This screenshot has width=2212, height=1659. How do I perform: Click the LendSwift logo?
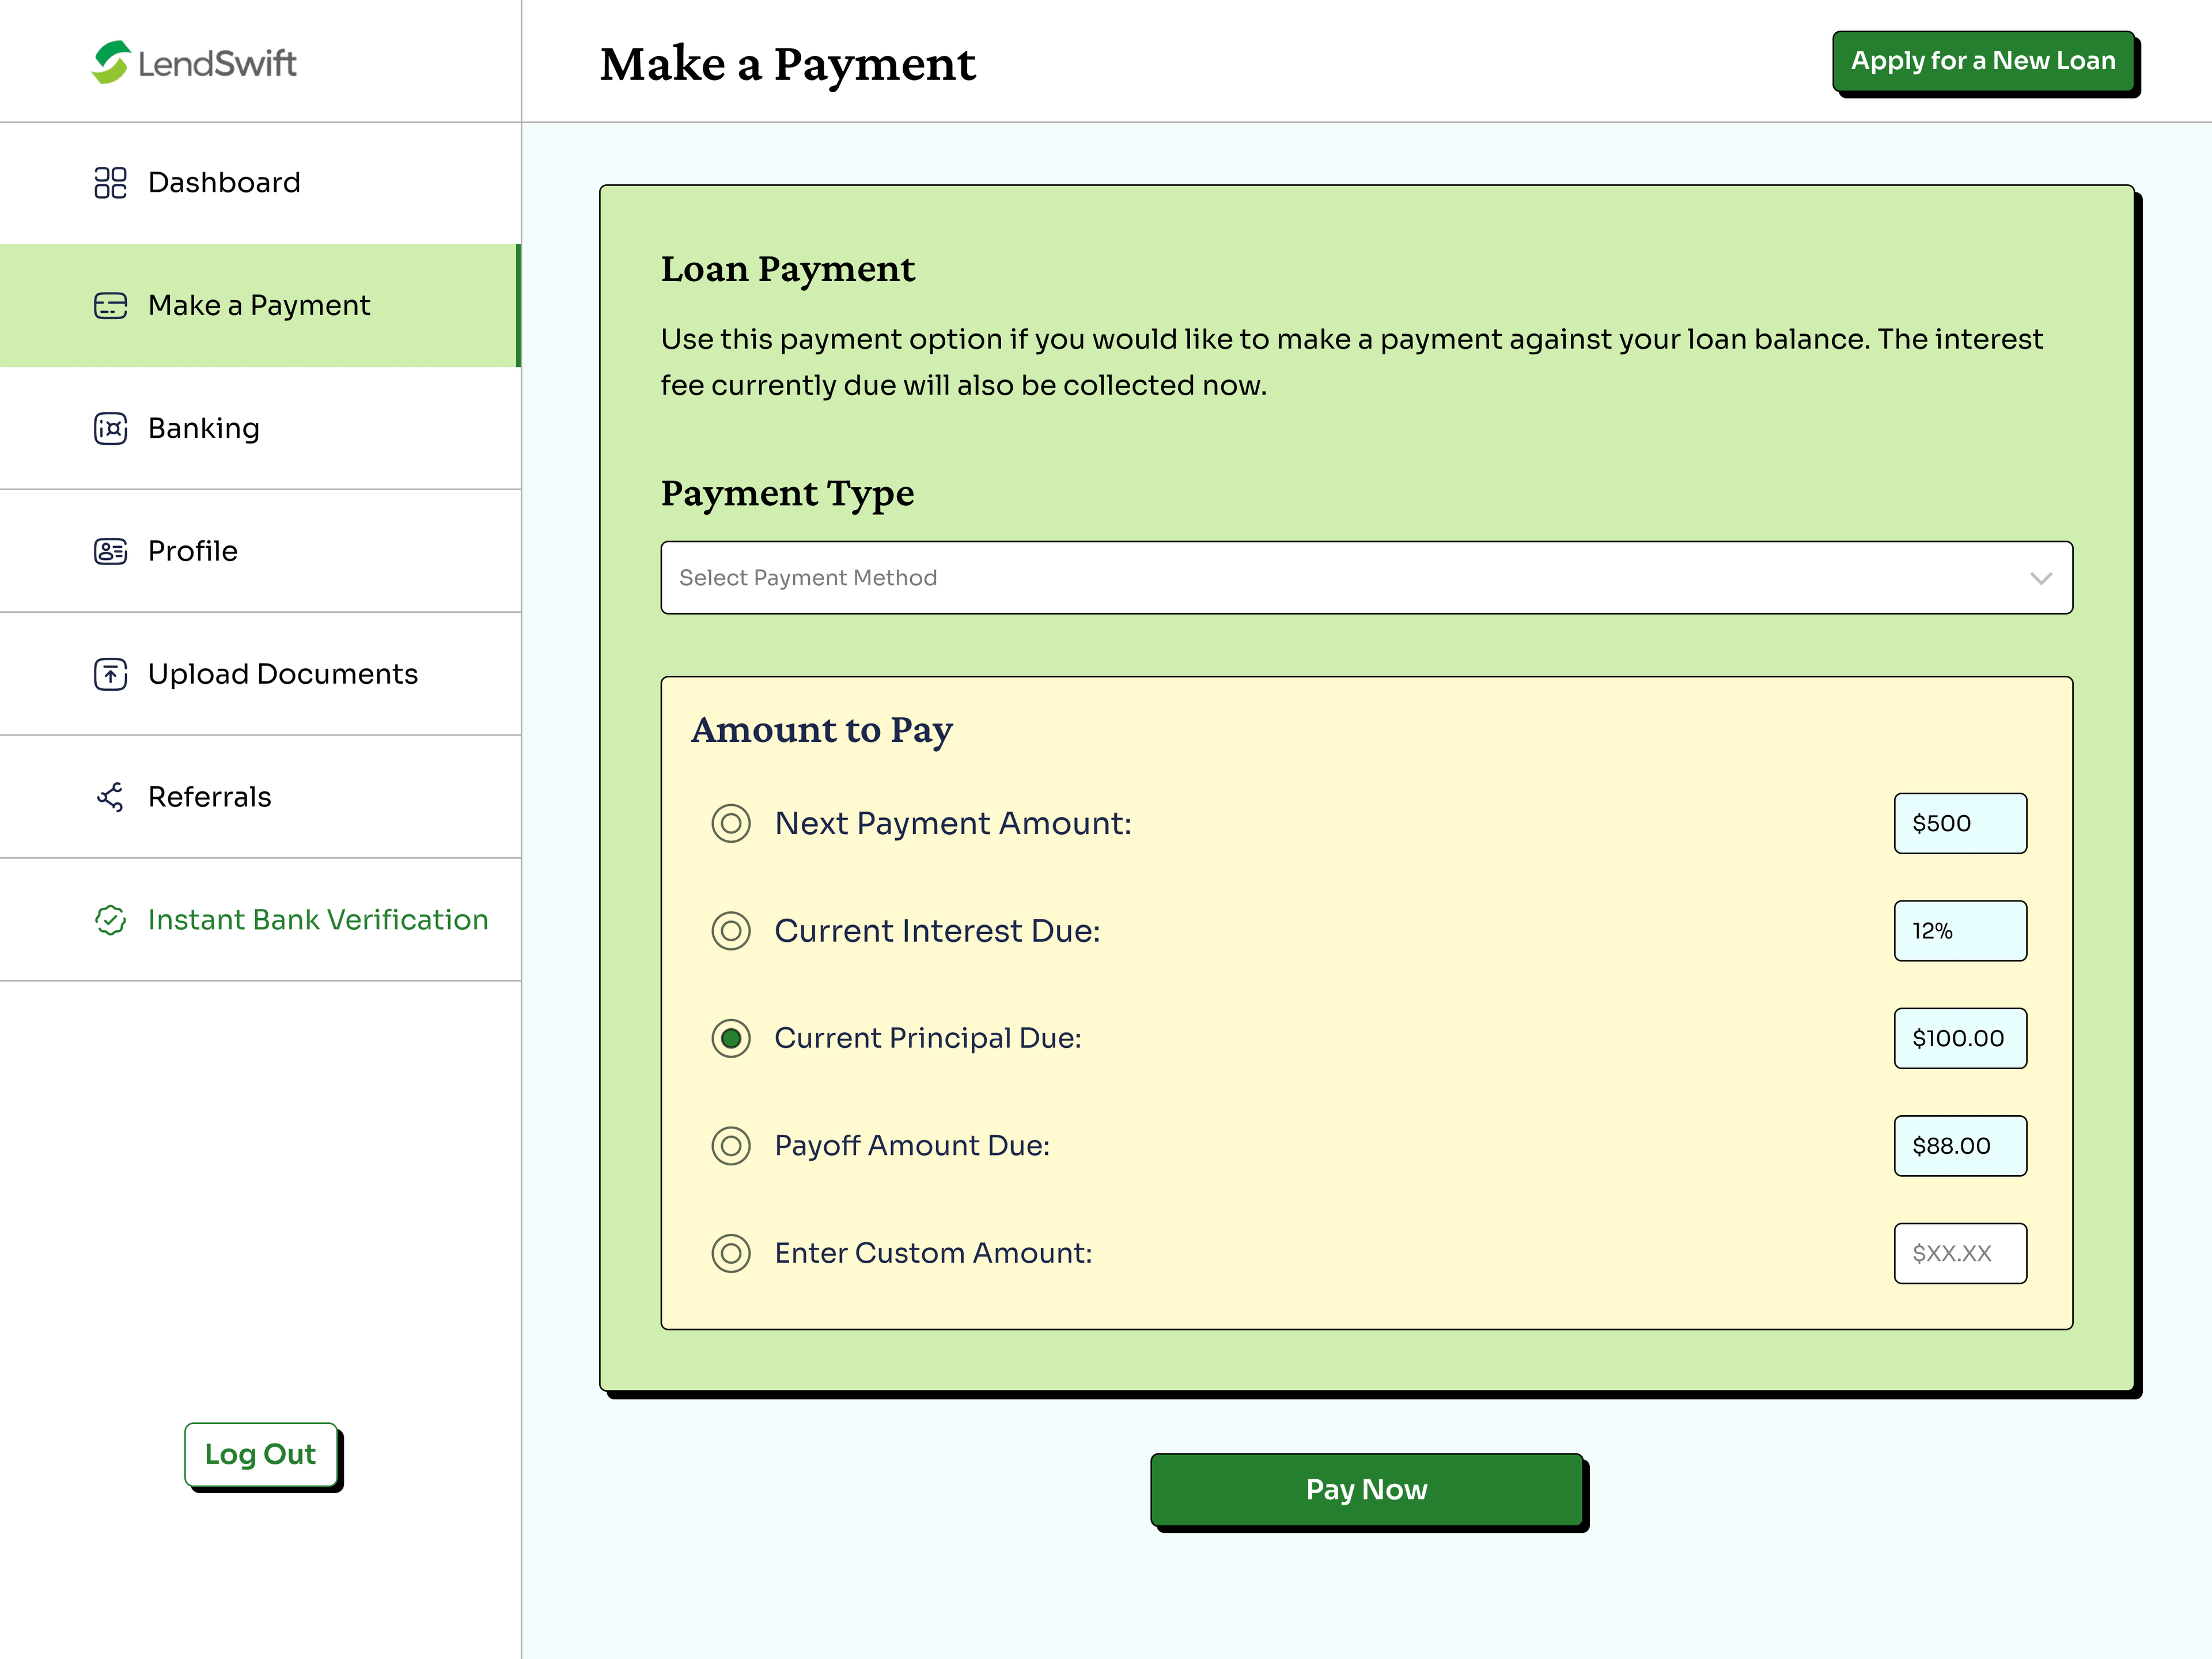[194, 62]
